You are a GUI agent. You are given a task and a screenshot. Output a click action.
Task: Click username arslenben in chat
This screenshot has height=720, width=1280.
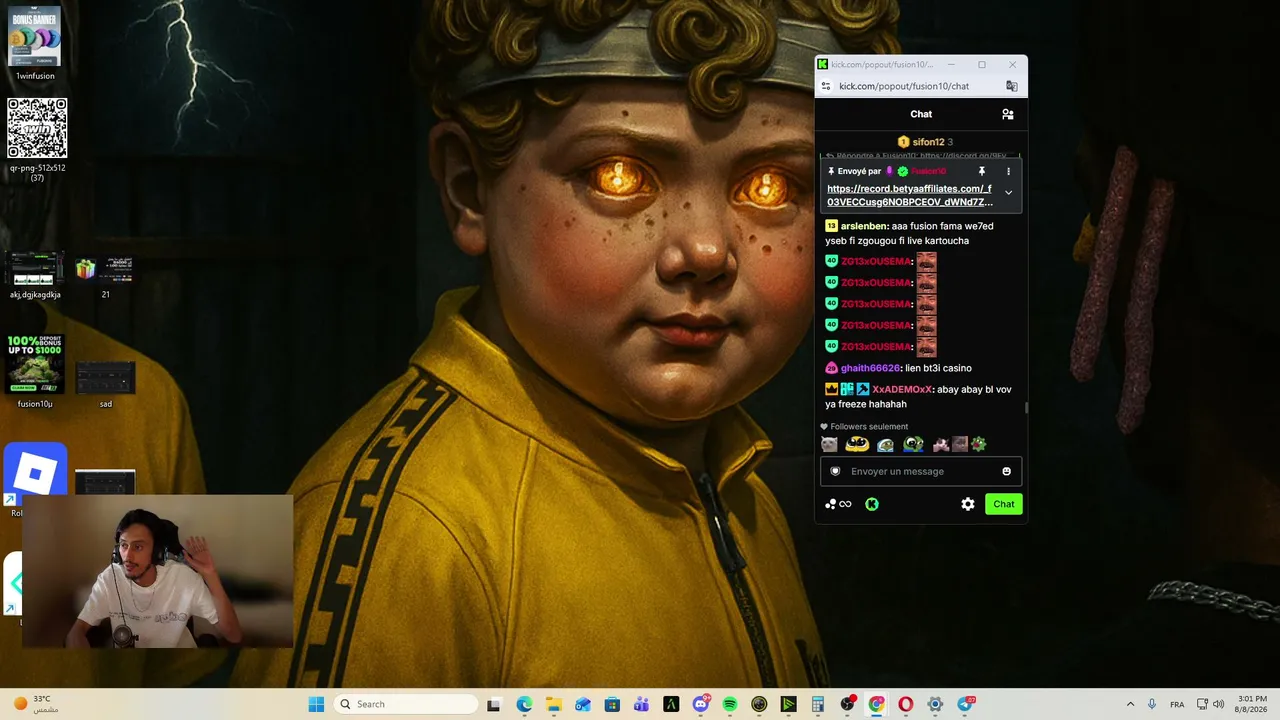[864, 226]
